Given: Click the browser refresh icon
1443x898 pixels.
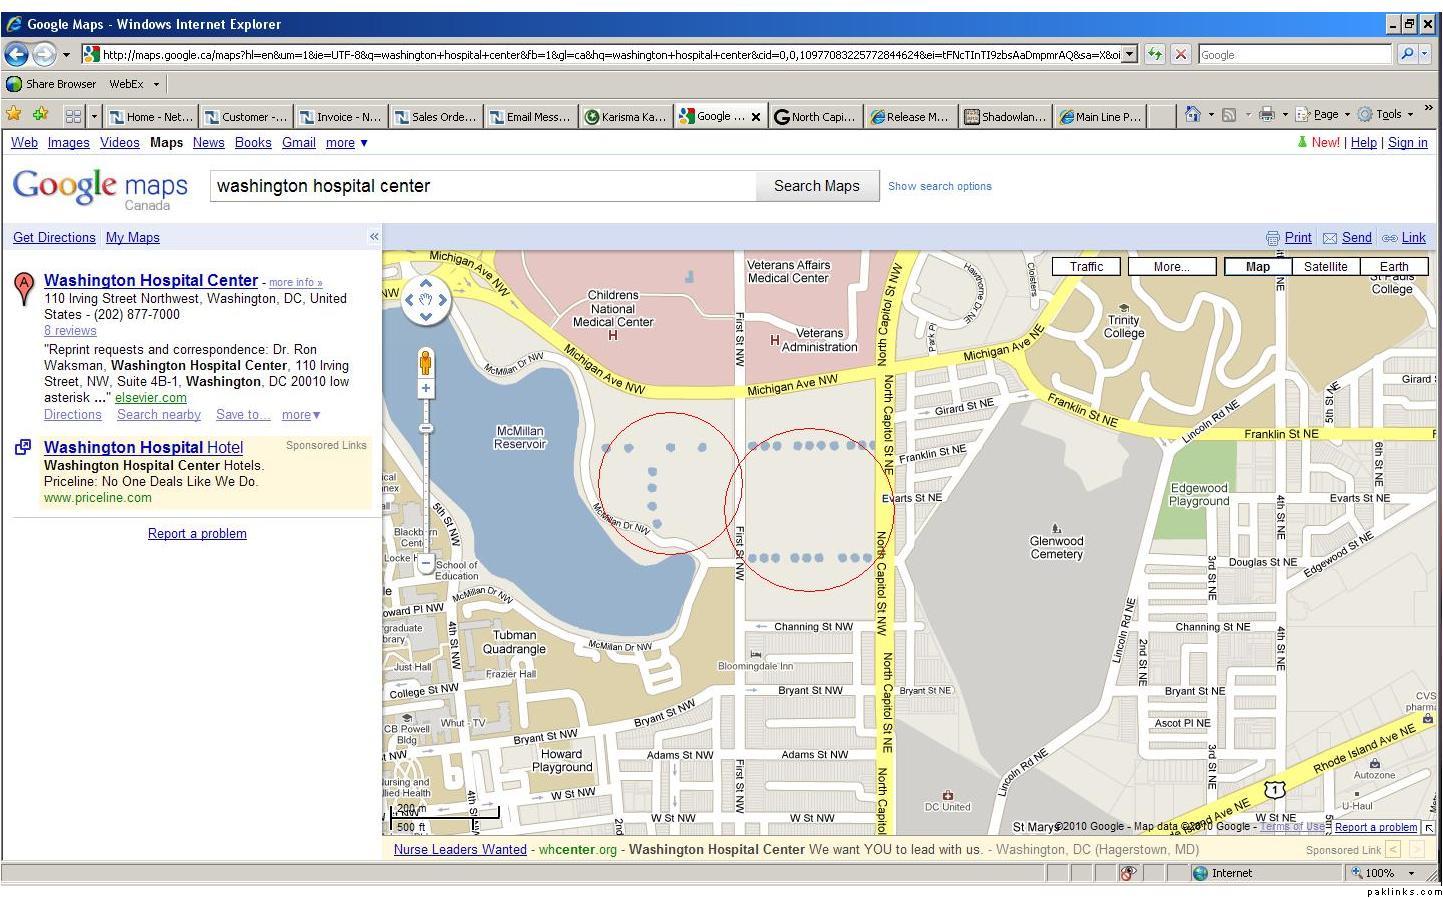Looking at the screenshot, I should point(1155,54).
